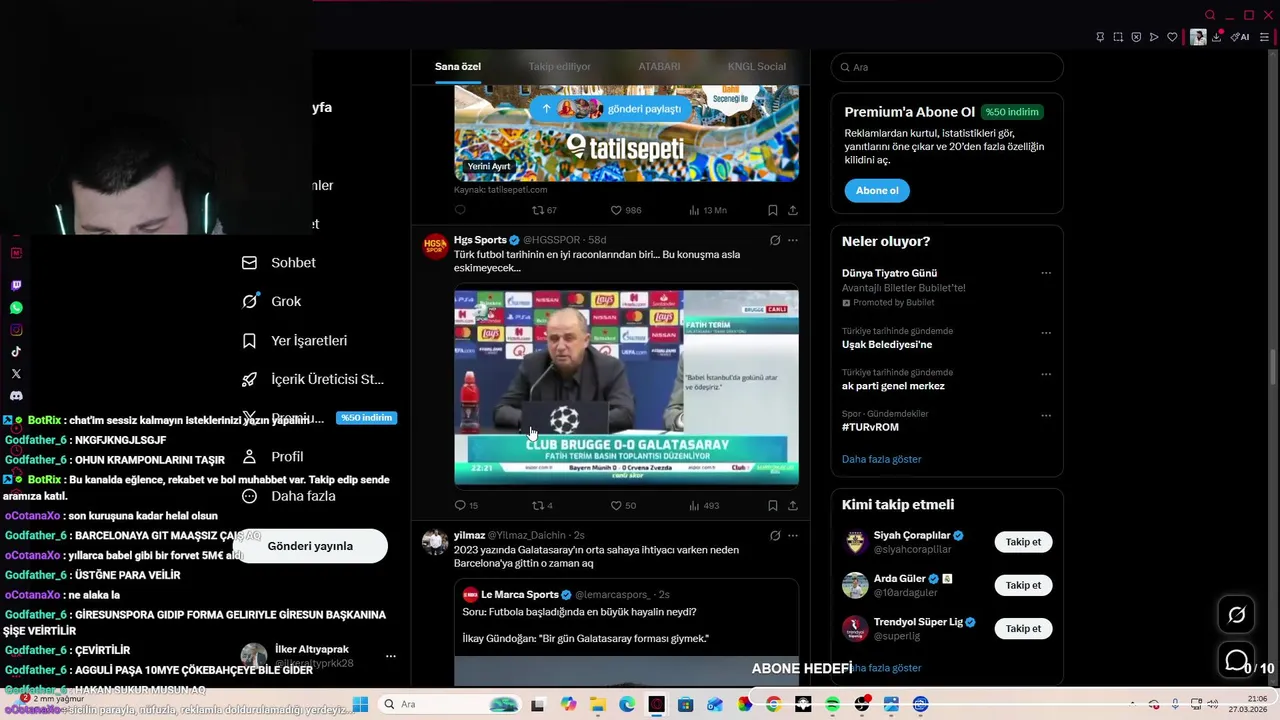Share the Hgs Sports tweet
This screenshot has height=720, width=1280.
(x=793, y=506)
